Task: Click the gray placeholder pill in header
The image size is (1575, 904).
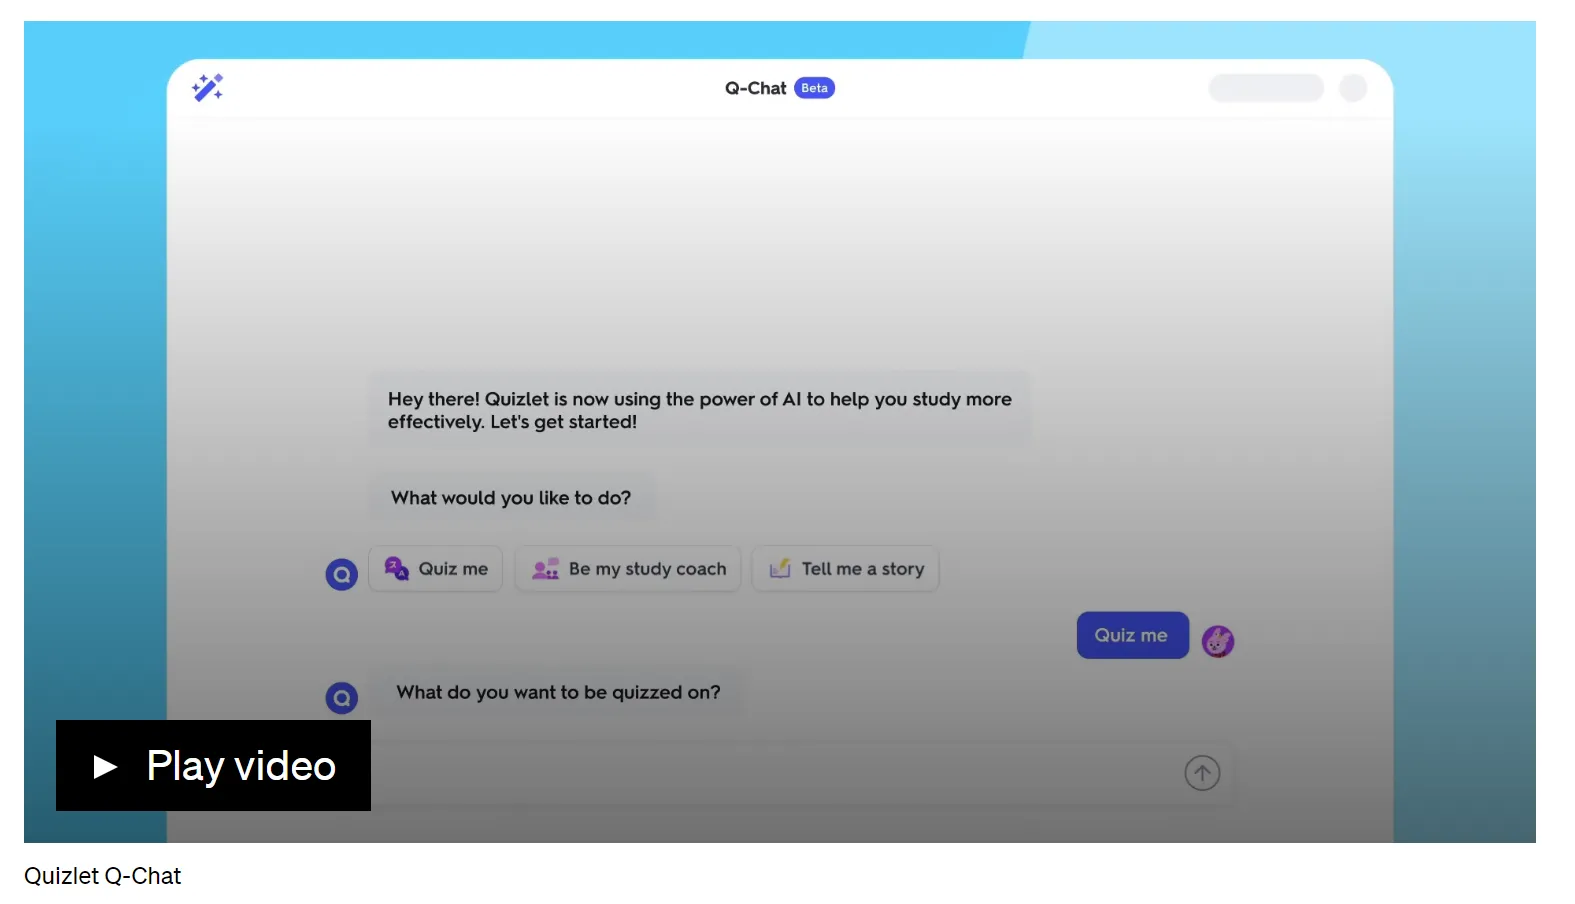Action: coord(1266,88)
